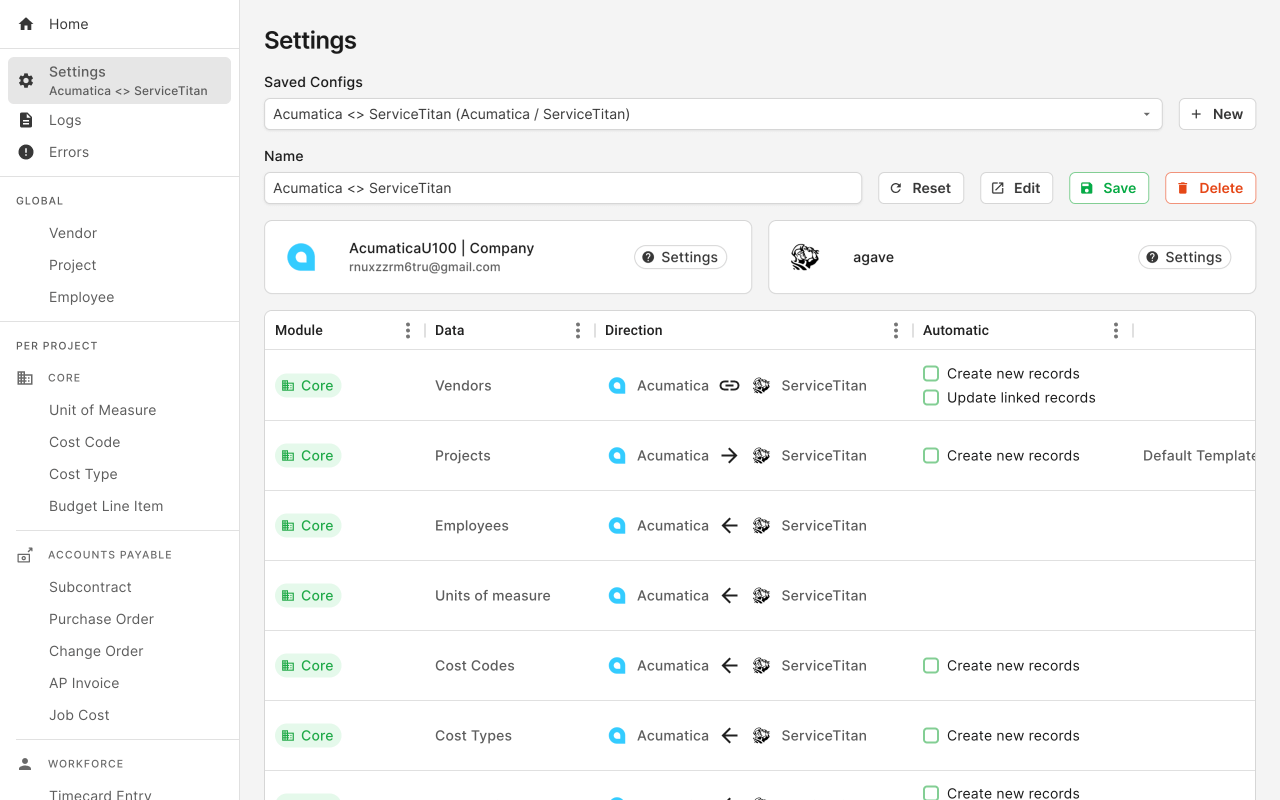Click the Core badge in Vendors row
The image size is (1280, 800).
[x=308, y=385]
